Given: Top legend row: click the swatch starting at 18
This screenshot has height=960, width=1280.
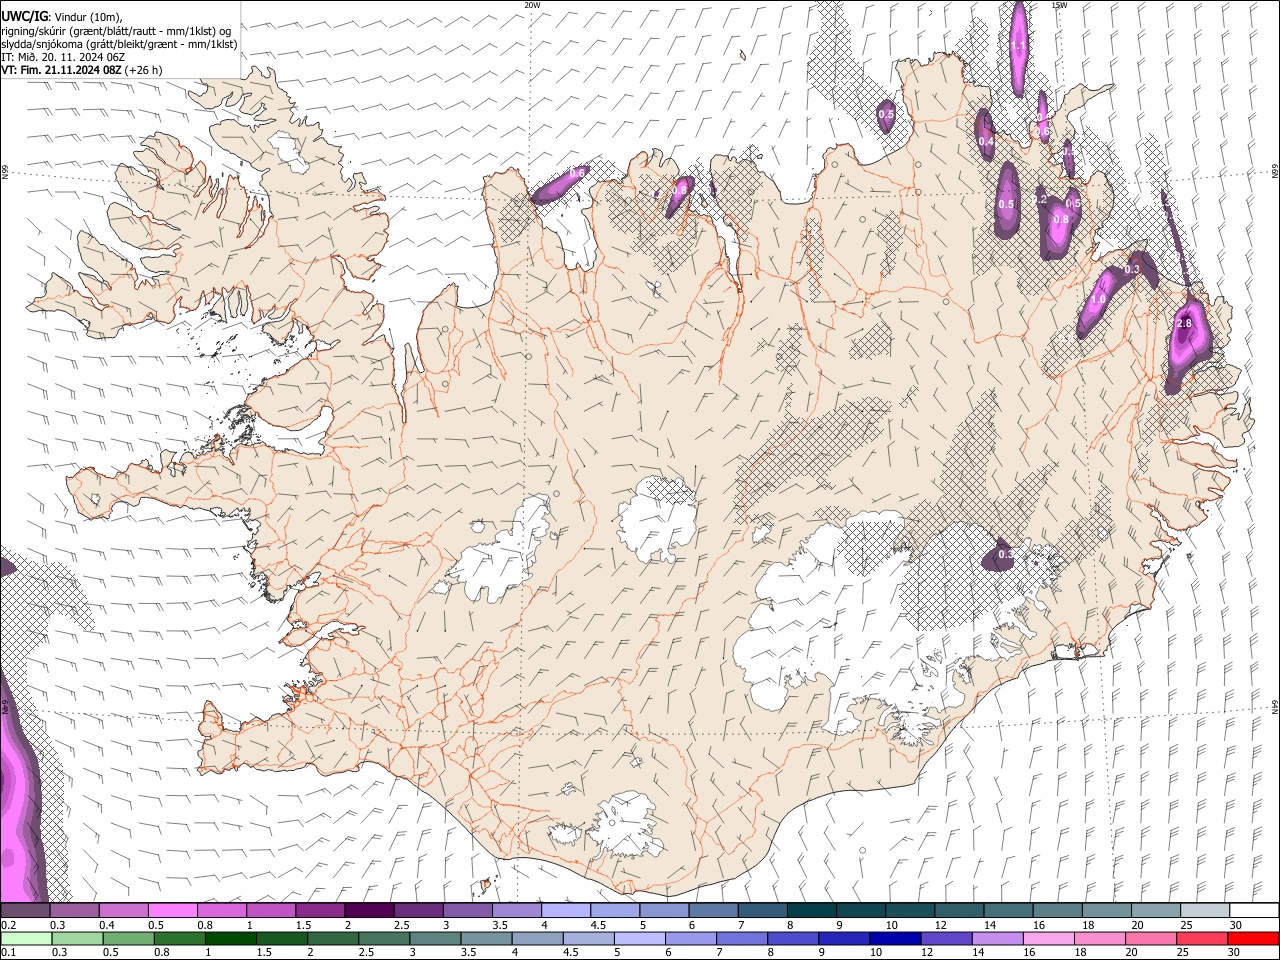Looking at the screenshot, I should click(x=1107, y=910).
